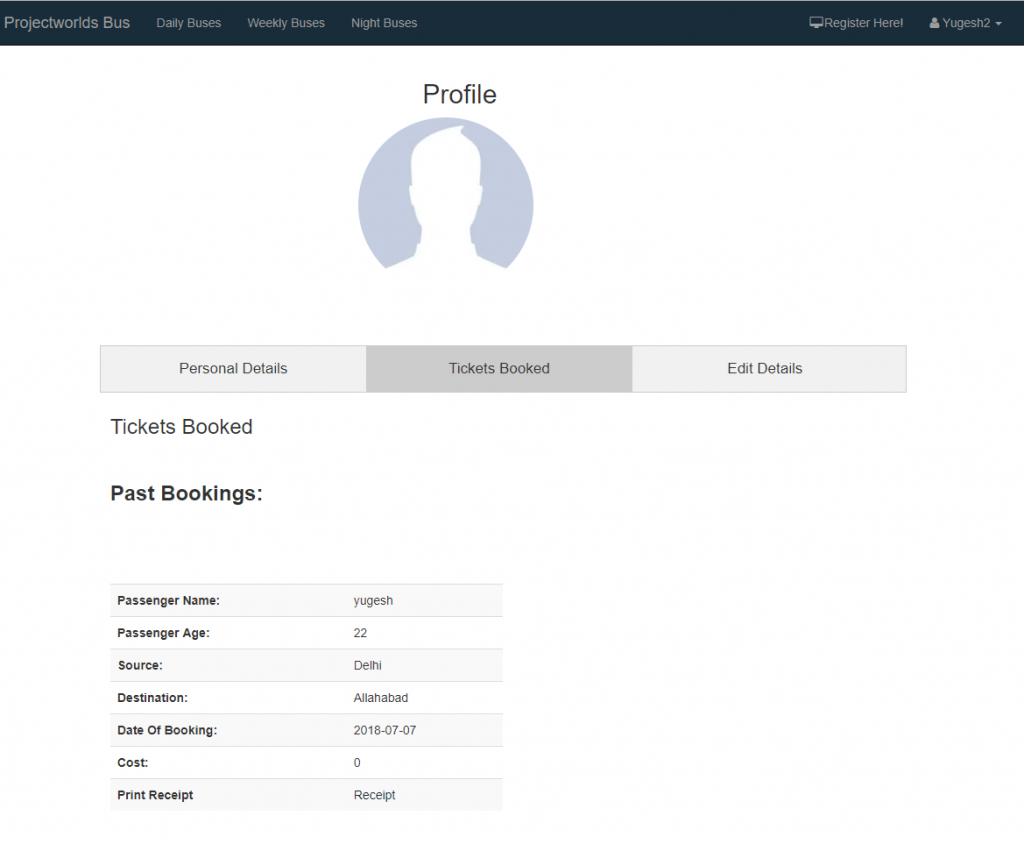
Task: Select the Passenger Name row showing yugesh
Action: click(x=305, y=600)
